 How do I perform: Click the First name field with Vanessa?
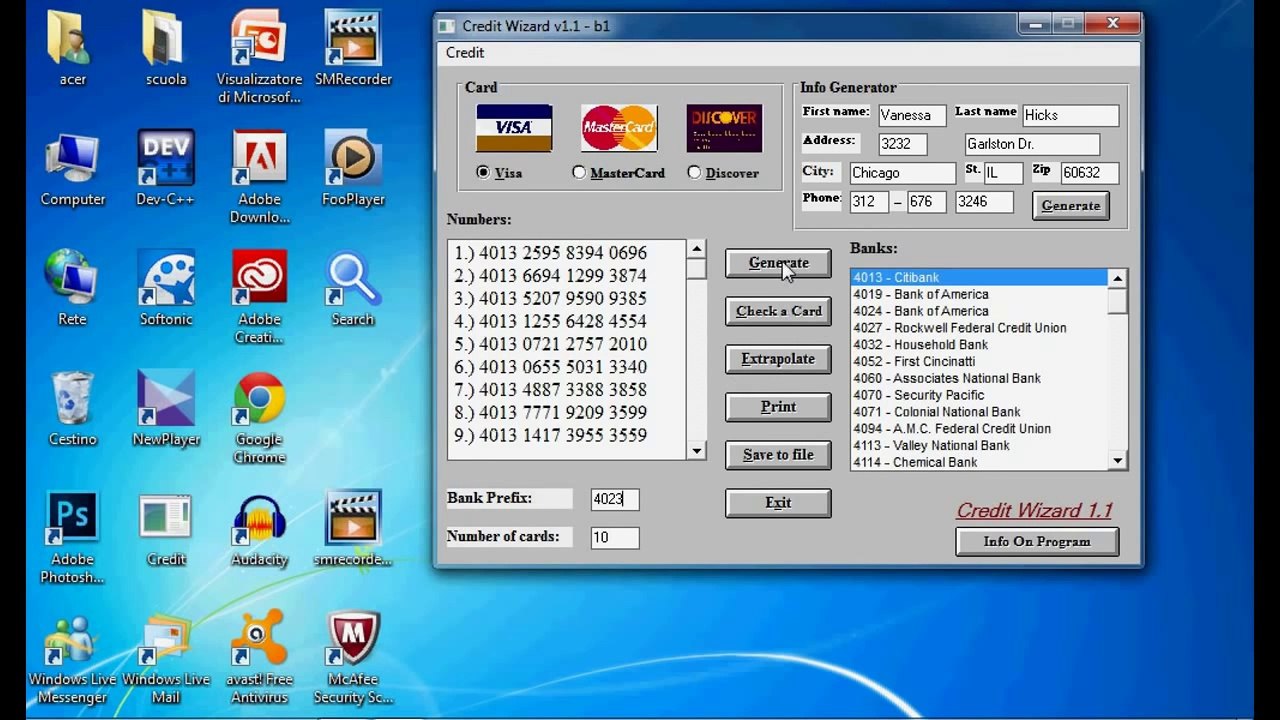pos(912,115)
